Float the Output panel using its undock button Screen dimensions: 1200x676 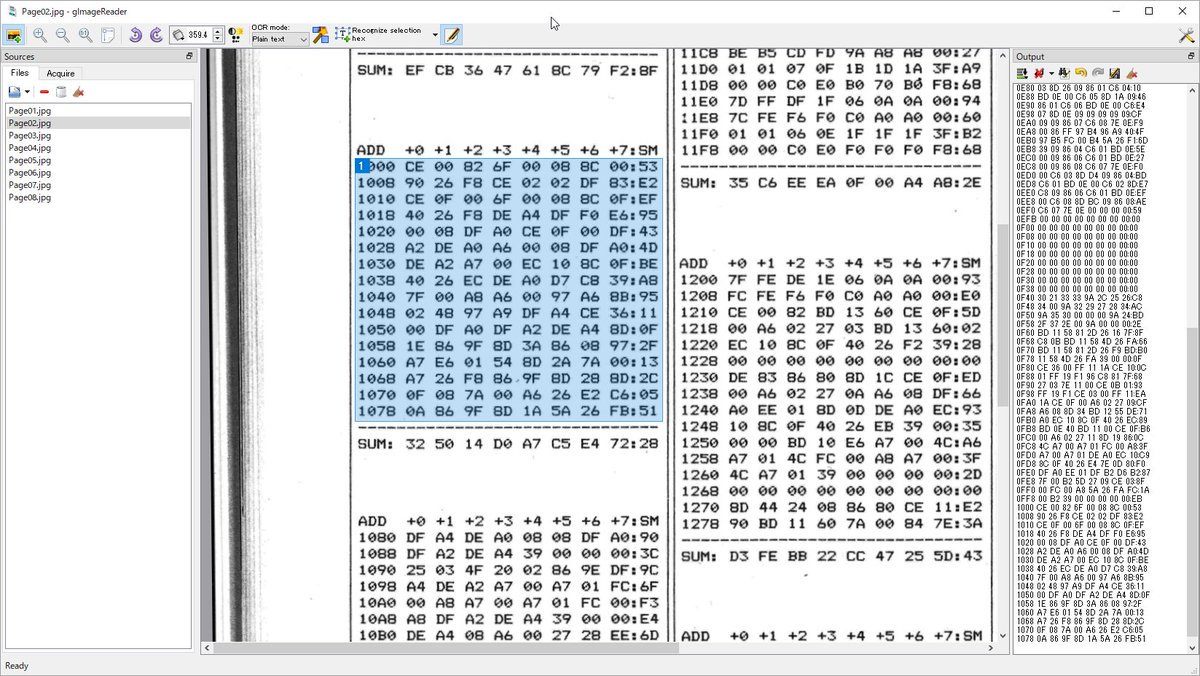pos(1190,57)
